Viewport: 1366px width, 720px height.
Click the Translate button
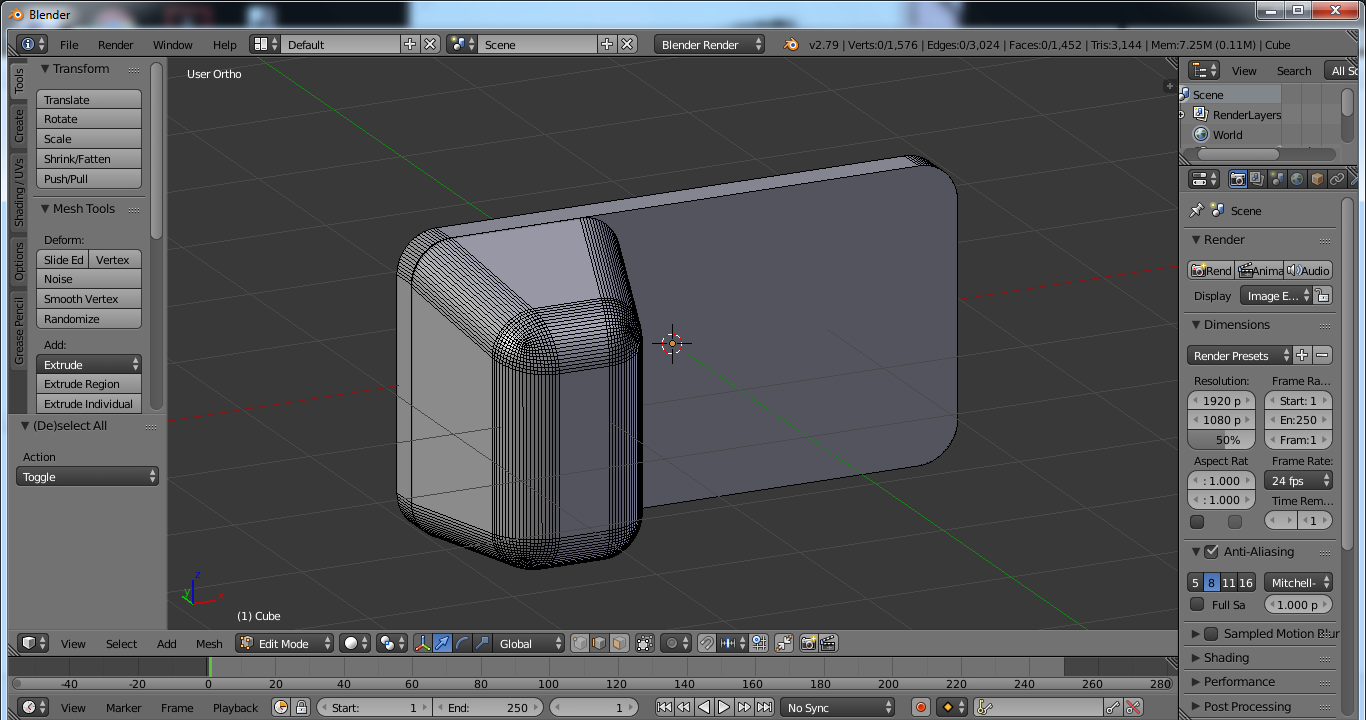click(89, 99)
